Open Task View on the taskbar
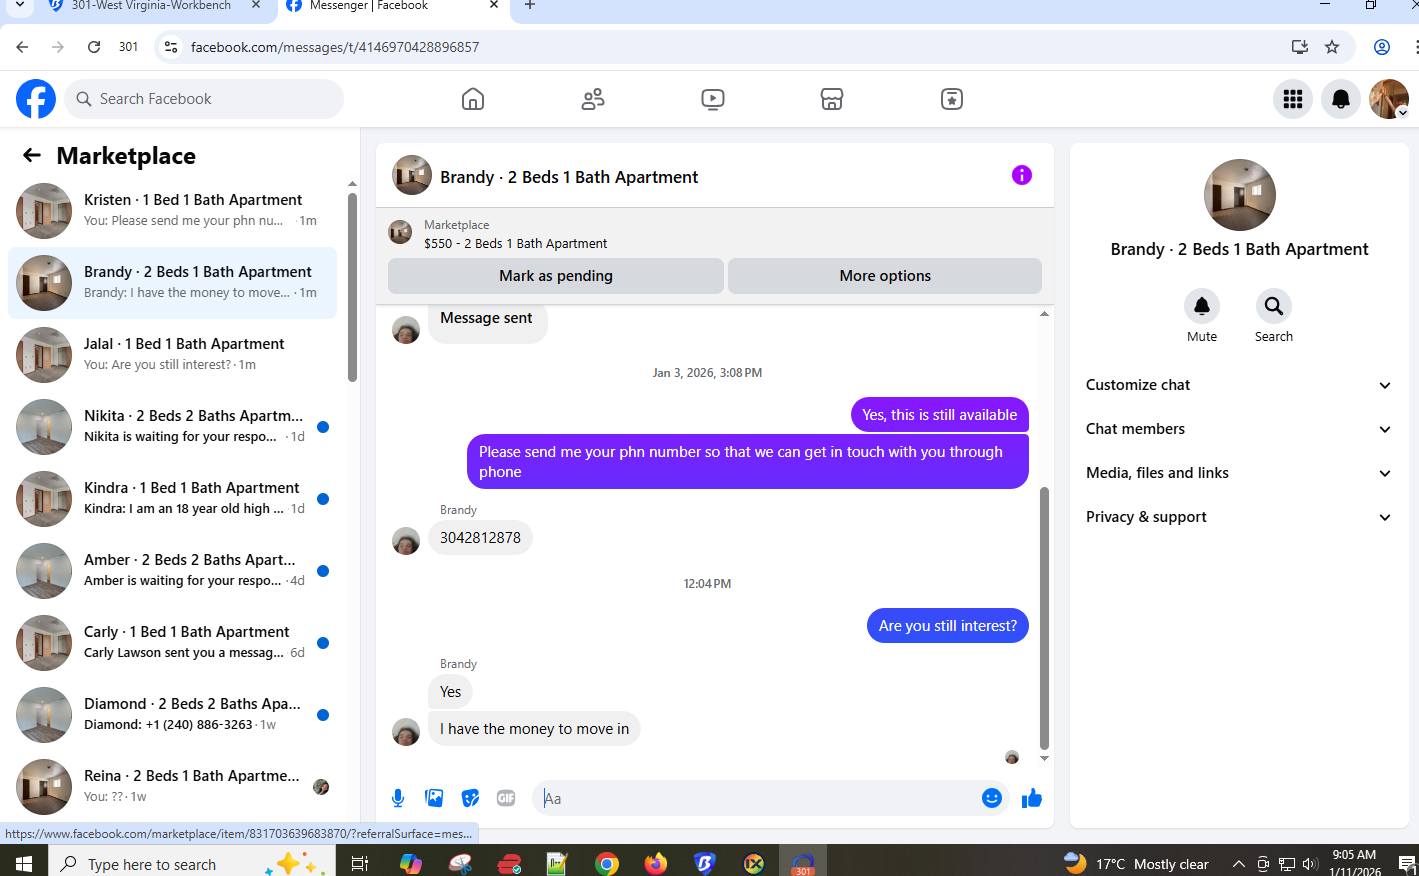Screen dimensions: 1419x876 [x=360, y=863]
